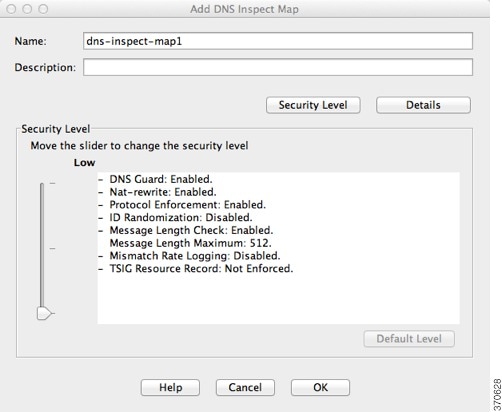Image resolution: width=502 pixels, height=412 pixels.
Task: Click the Security Level button
Action: [x=313, y=105]
